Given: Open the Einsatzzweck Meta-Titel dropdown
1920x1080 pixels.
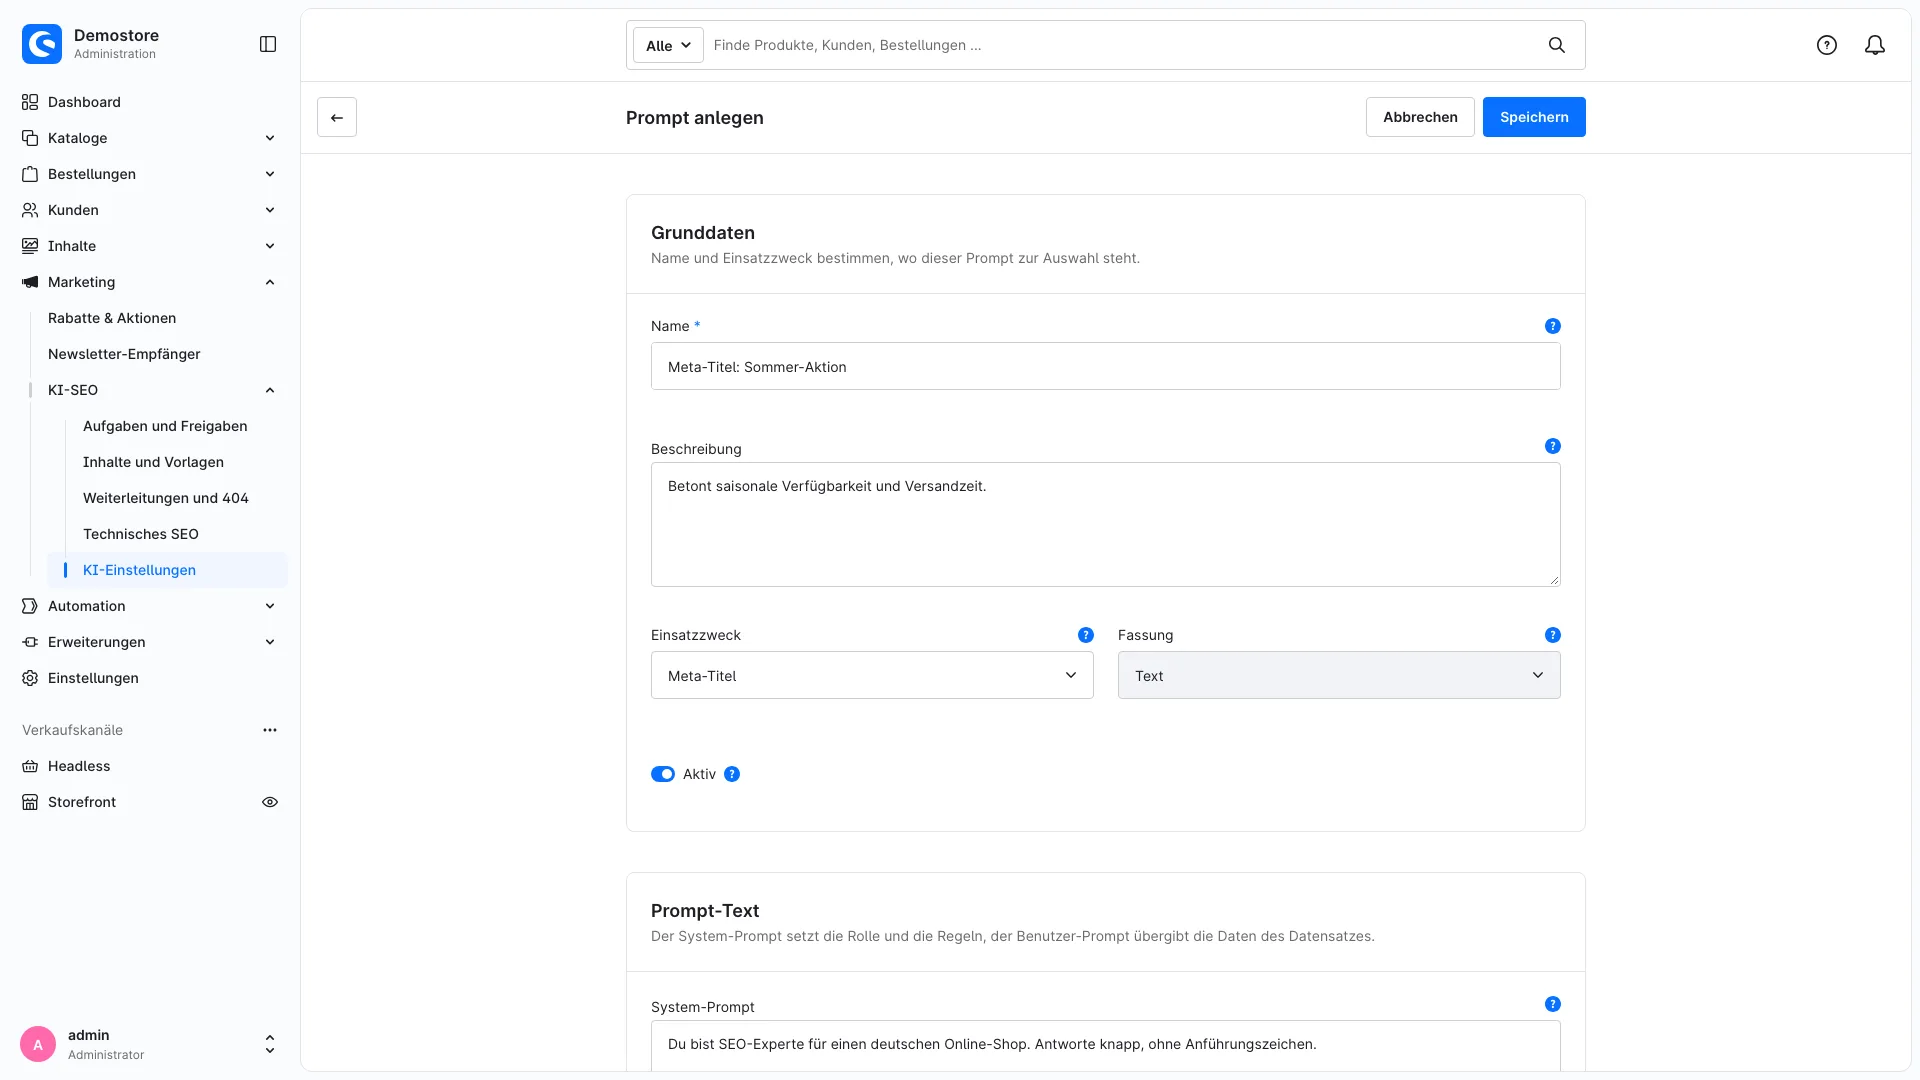Looking at the screenshot, I should [872, 675].
